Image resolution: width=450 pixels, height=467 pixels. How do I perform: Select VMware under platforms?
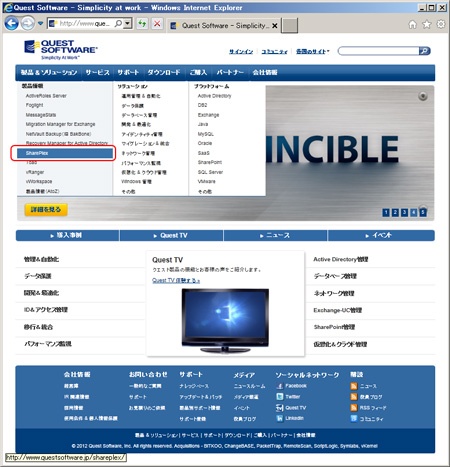pos(206,181)
